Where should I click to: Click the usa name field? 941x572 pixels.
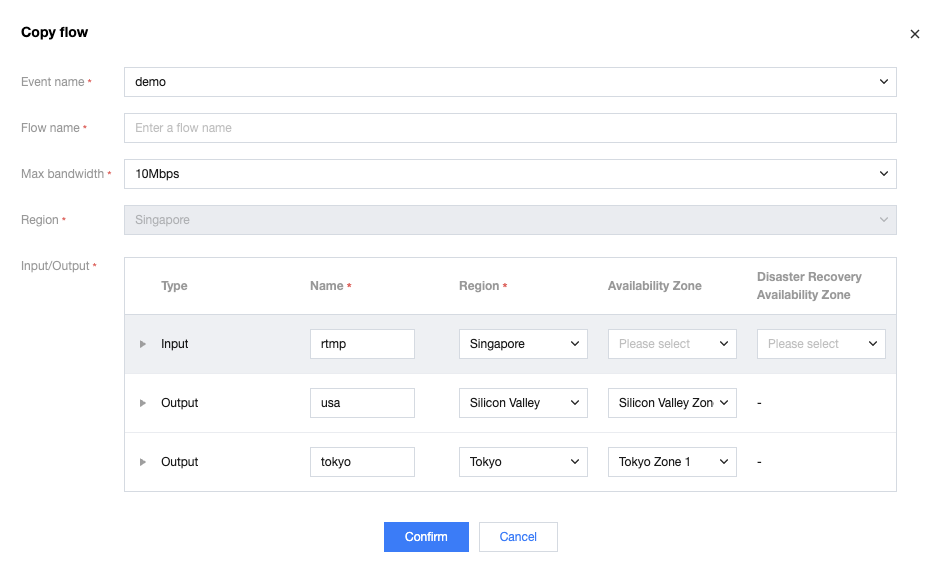(x=362, y=403)
